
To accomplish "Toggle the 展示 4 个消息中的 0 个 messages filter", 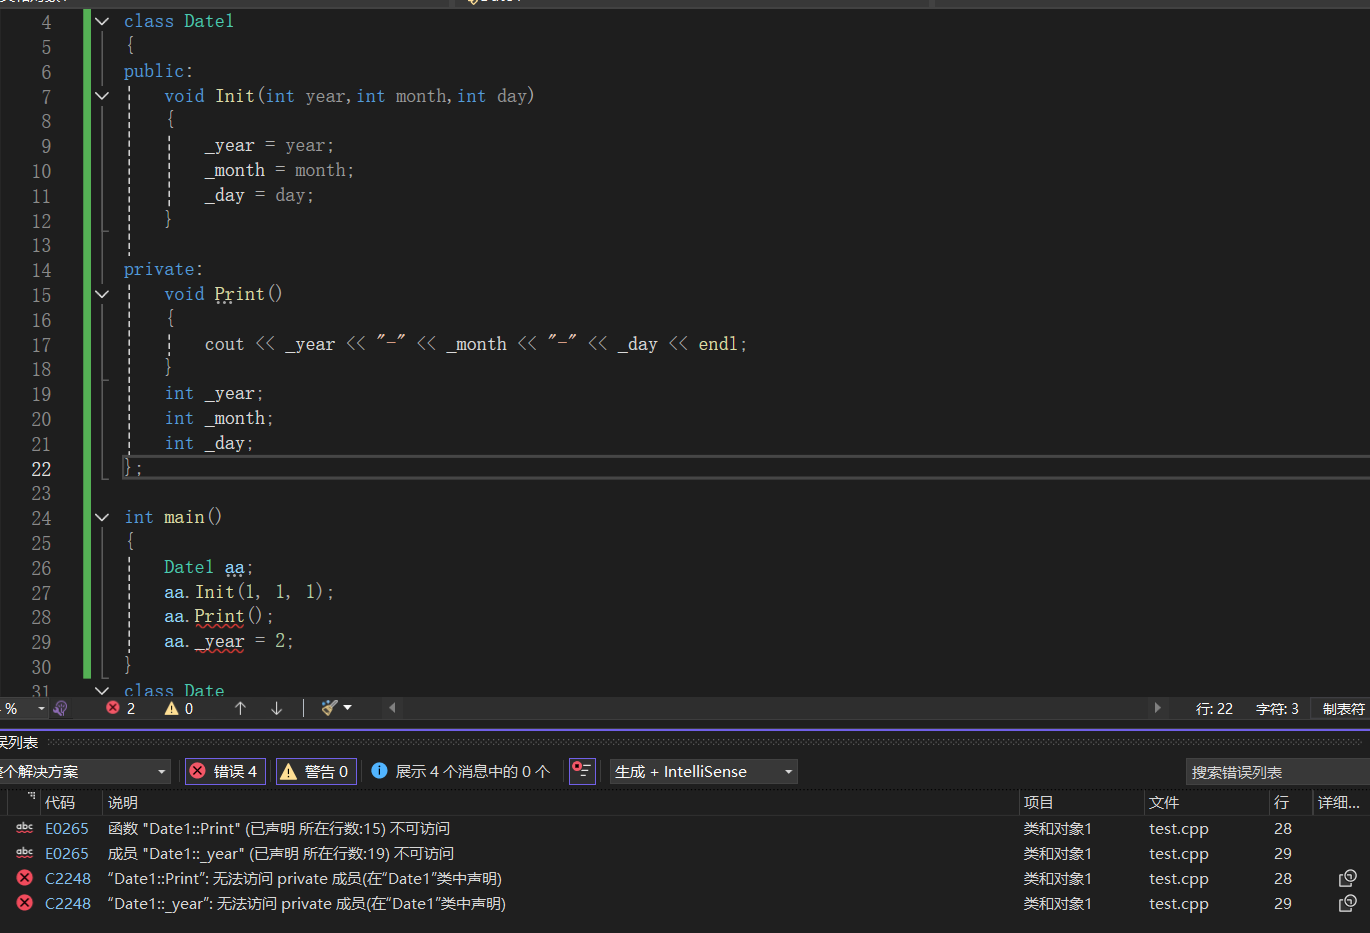I will pos(460,771).
